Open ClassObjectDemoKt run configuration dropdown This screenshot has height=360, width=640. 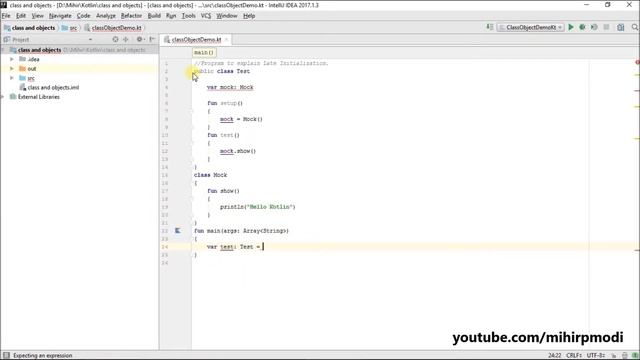tap(531, 27)
